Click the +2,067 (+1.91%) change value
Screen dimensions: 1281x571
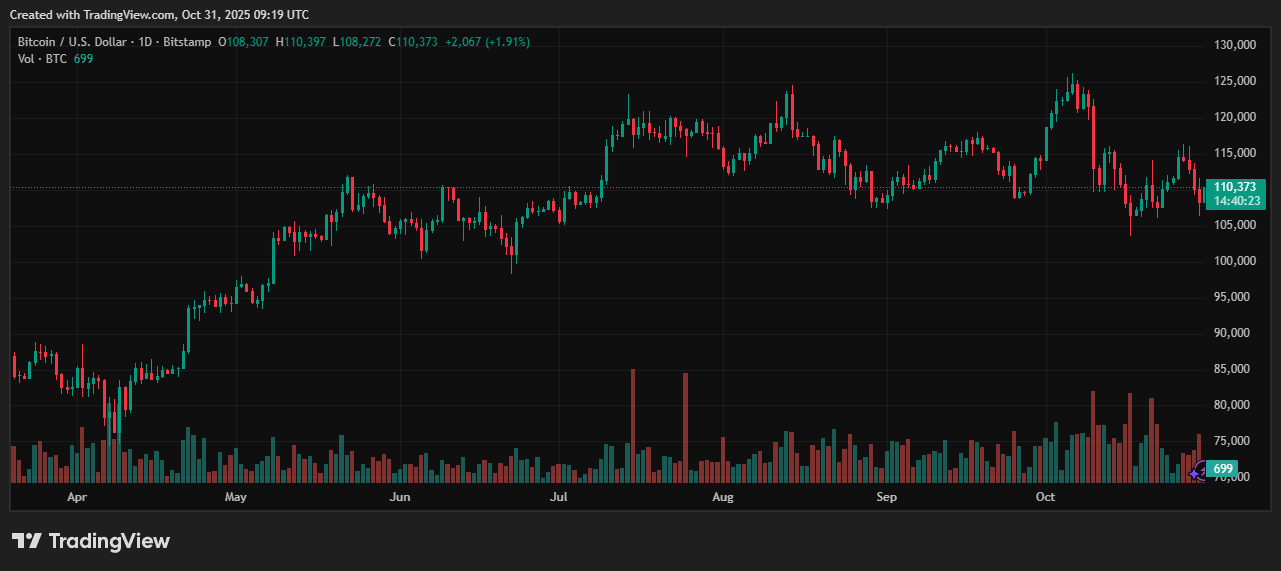(487, 42)
